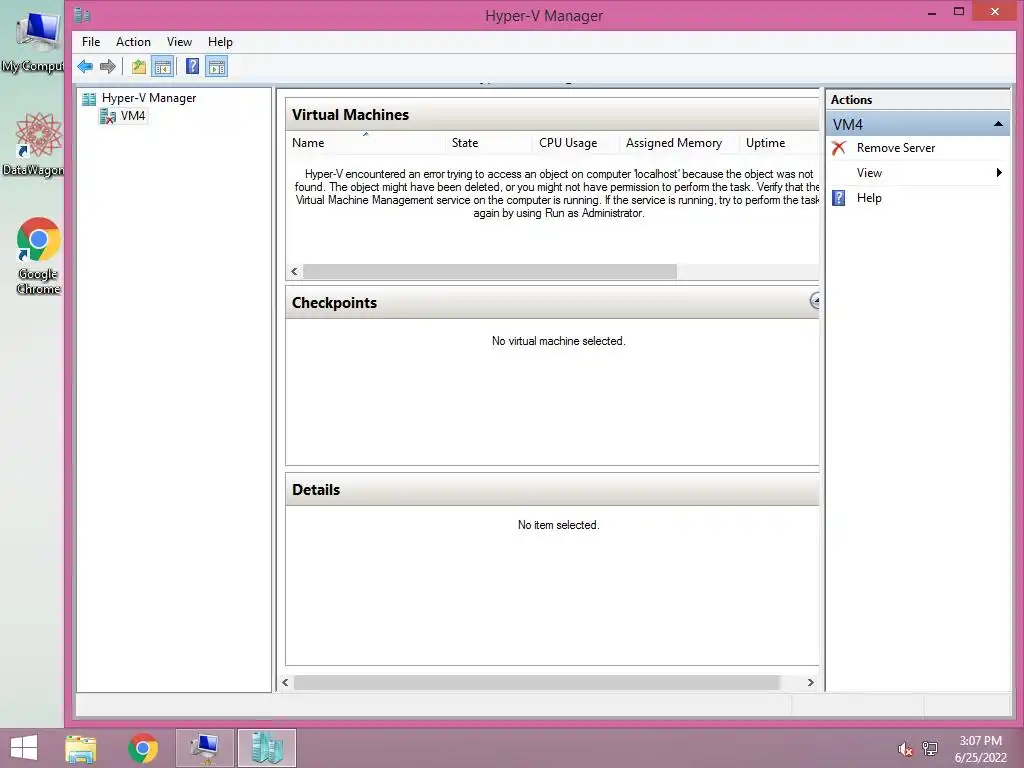
Task: Click the Up One Level toolbar icon
Action: point(138,66)
